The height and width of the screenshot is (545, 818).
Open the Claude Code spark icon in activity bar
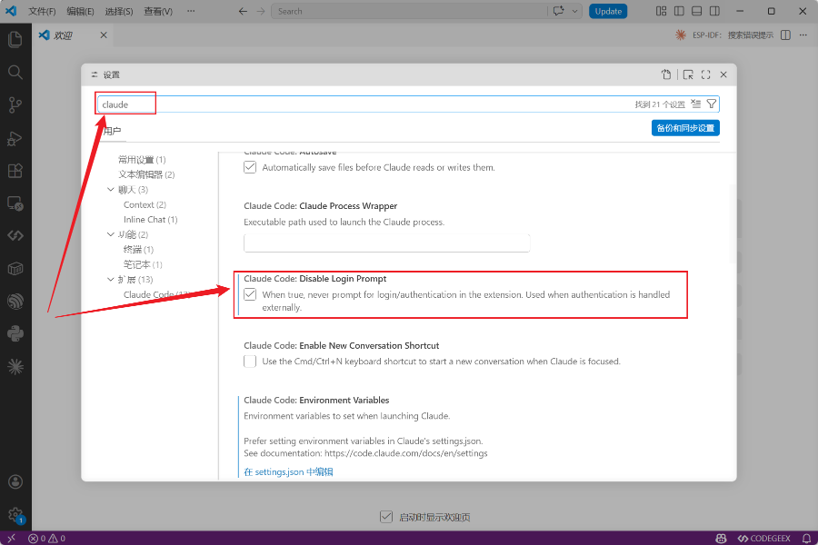15,367
